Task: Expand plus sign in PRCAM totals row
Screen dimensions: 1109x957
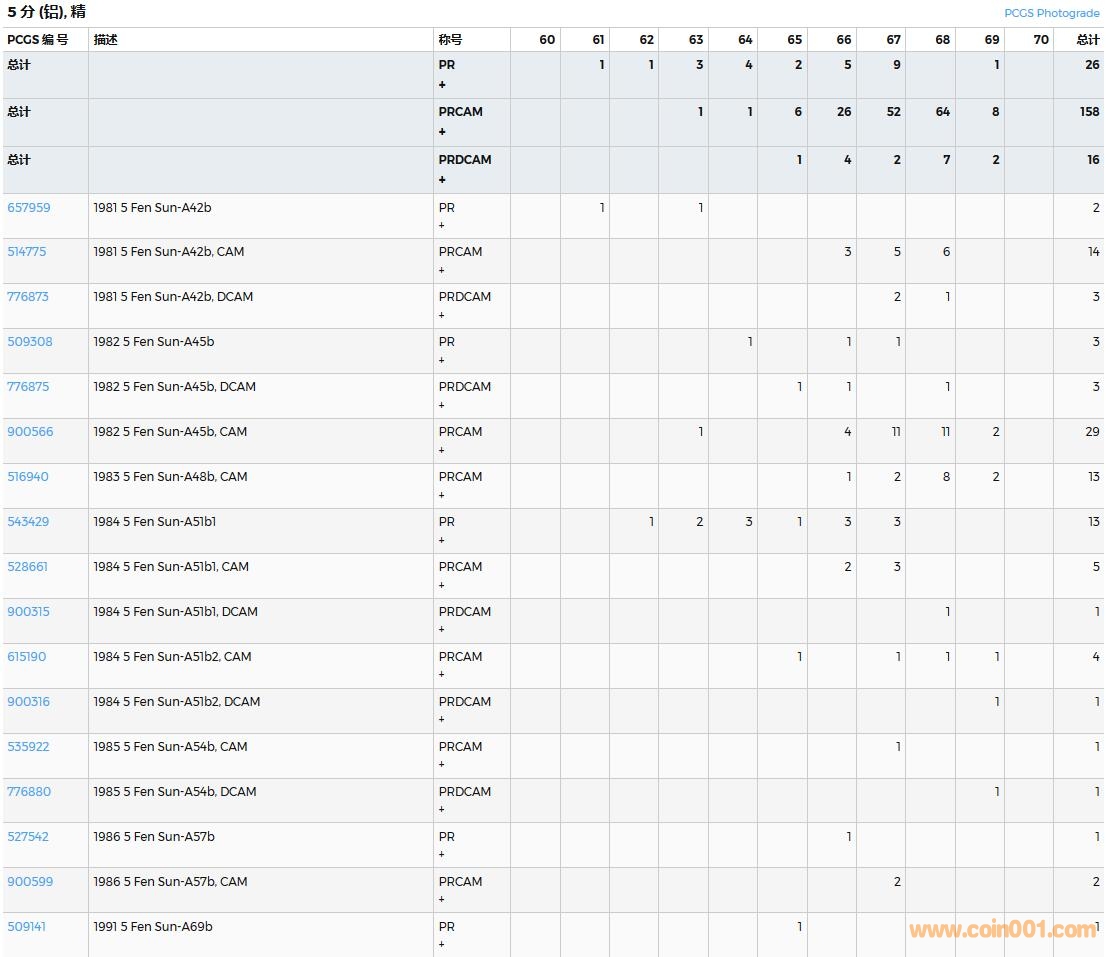Action: (442, 132)
